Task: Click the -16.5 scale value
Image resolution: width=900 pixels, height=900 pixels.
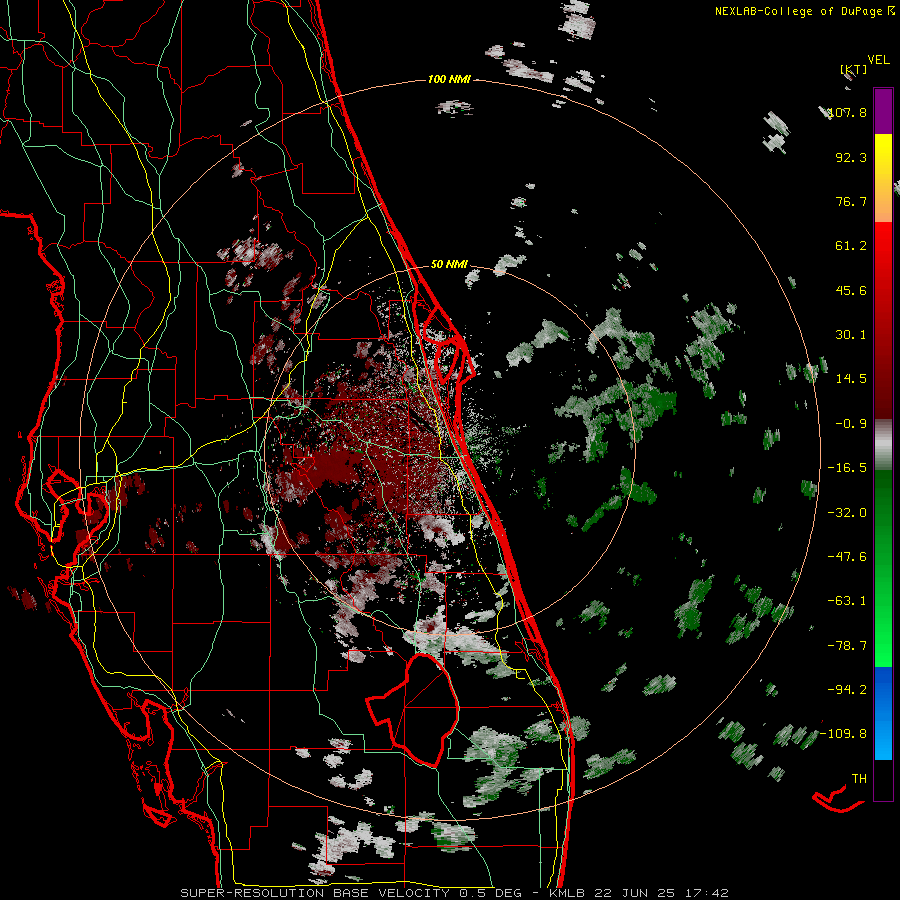Action: click(x=847, y=468)
